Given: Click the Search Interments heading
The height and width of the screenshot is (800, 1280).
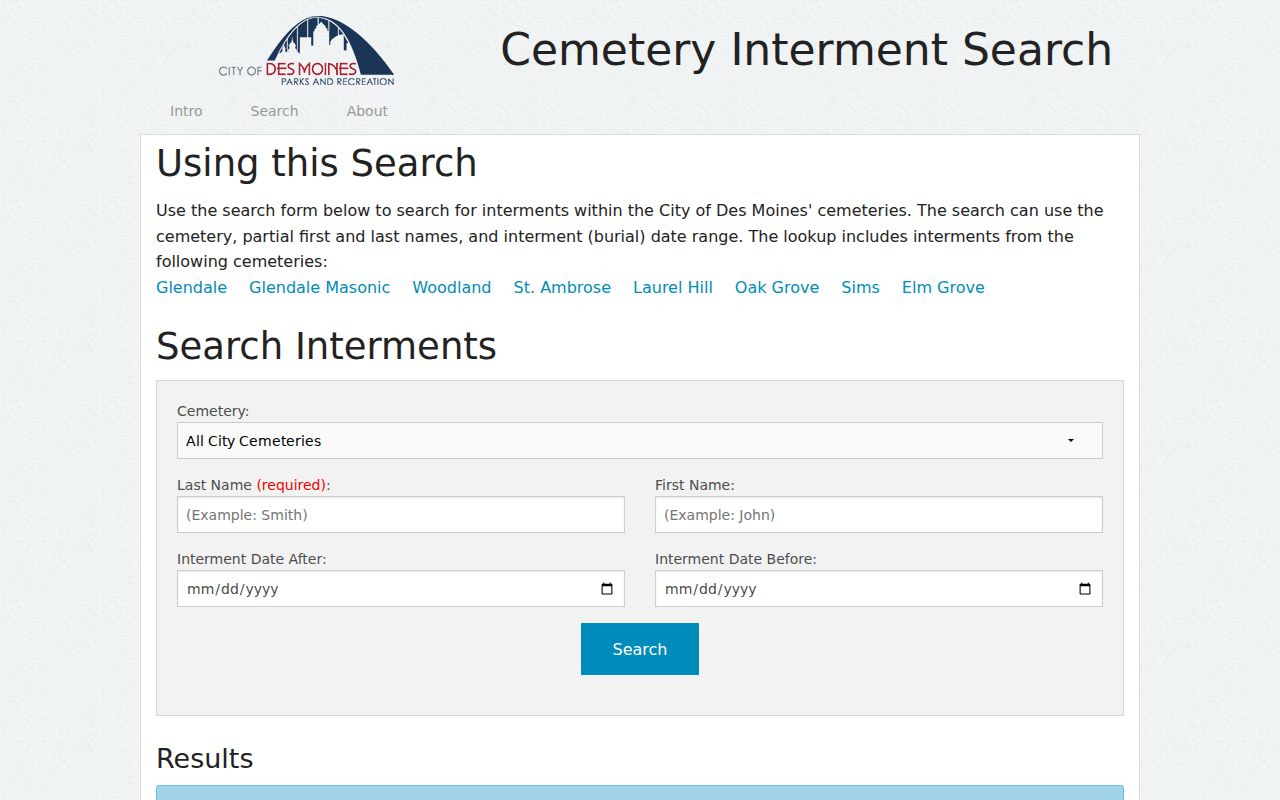Looking at the screenshot, I should [x=326, y=346].
